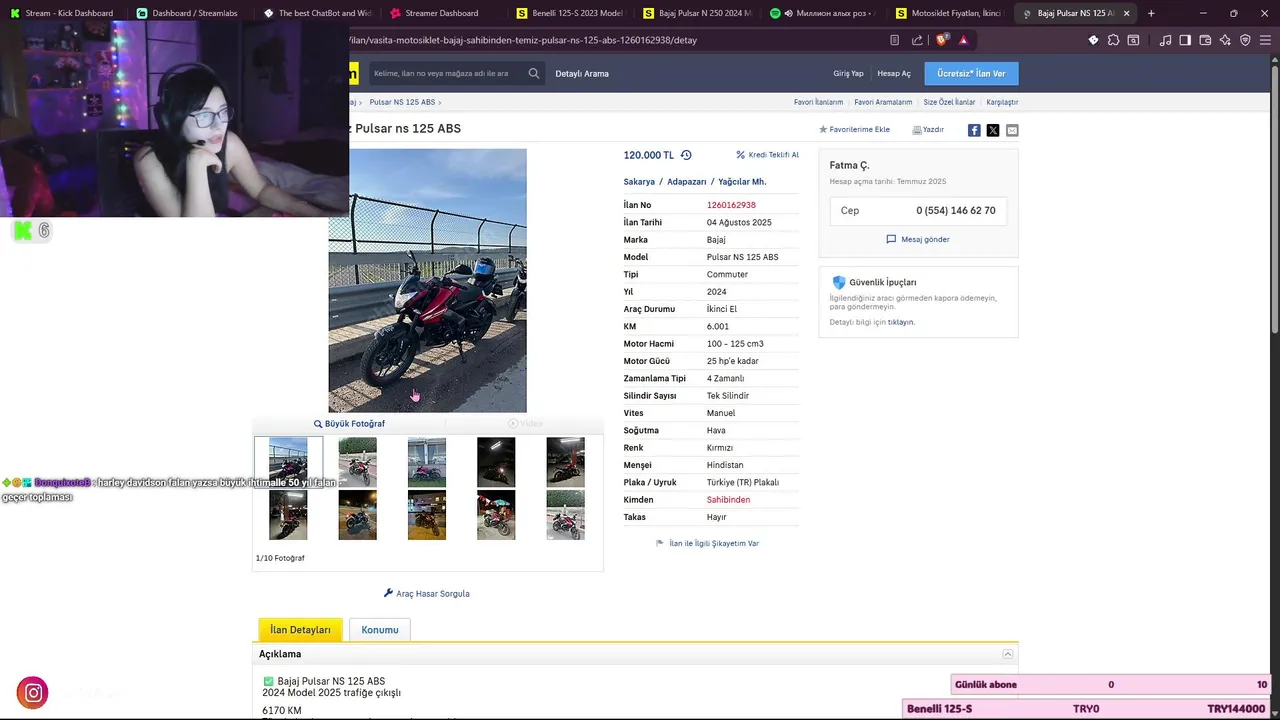The height and width of the screenshot is (720, 1280).
Task: Click Mesaj gönder link
Action: [918, 239]
